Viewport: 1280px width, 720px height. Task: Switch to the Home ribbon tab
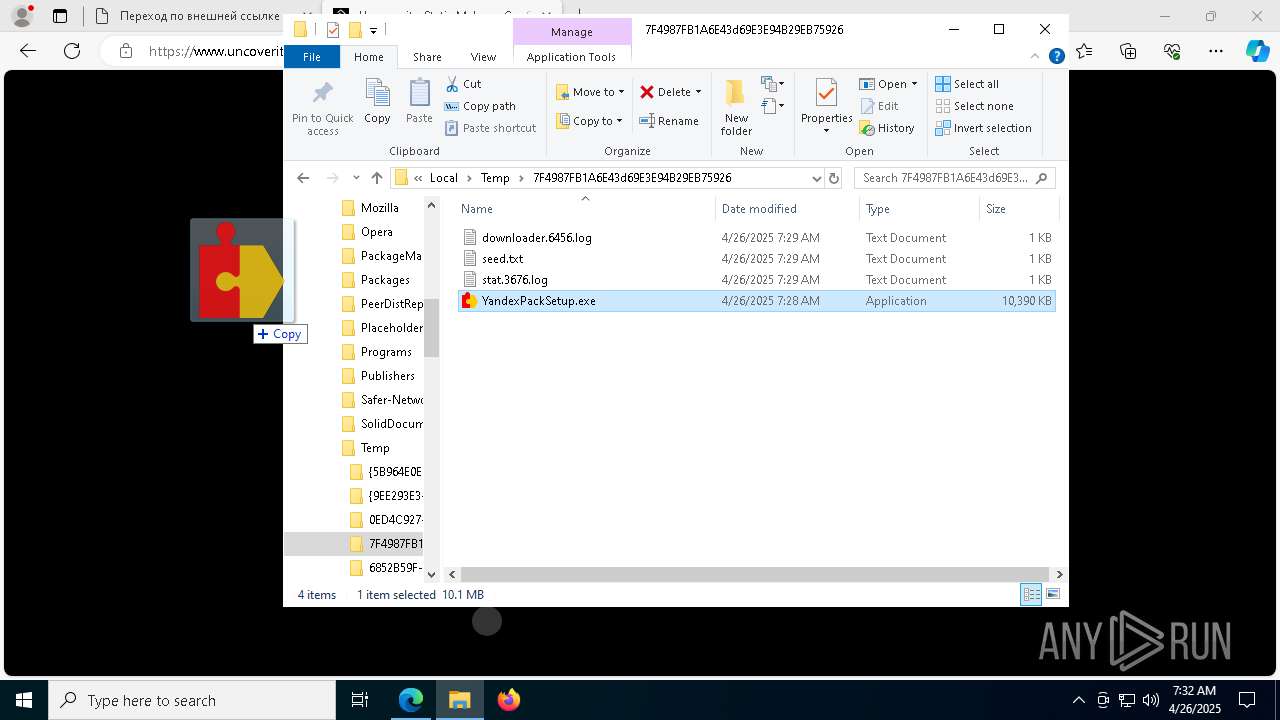[x=368, y=57]
